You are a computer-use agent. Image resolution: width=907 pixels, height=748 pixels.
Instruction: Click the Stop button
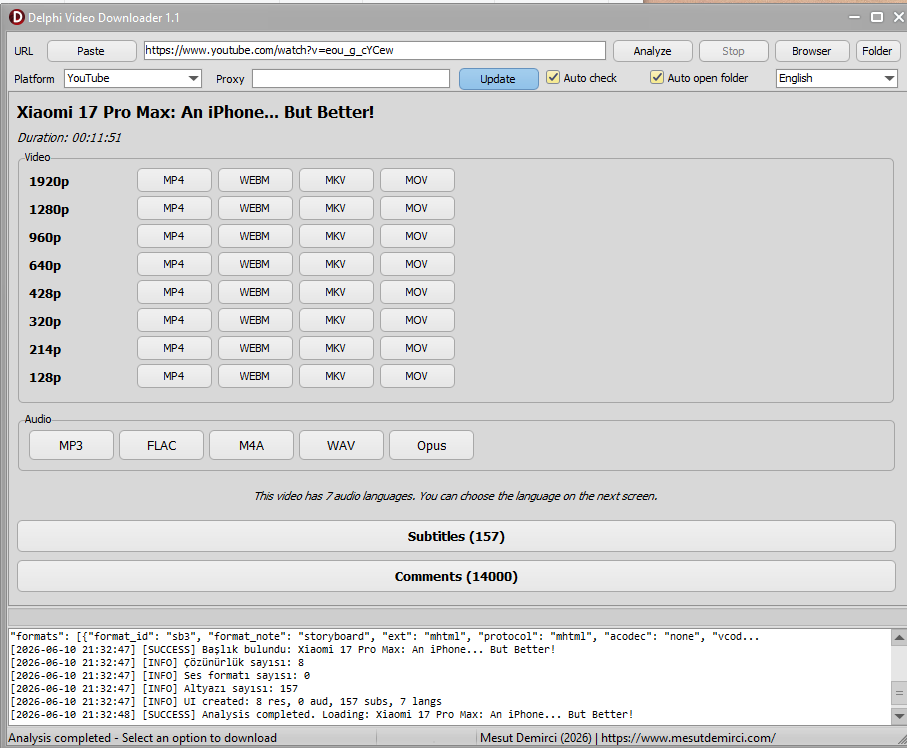733,51
